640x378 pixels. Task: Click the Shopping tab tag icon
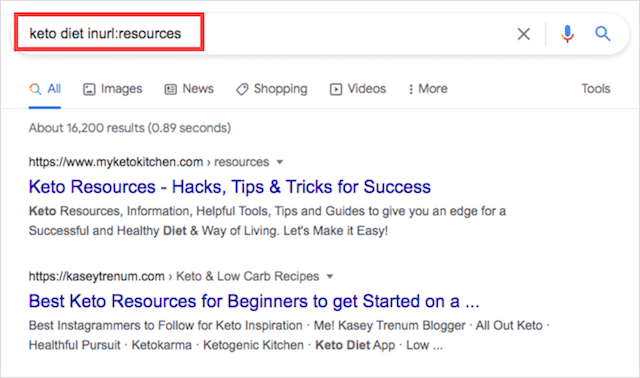(242, 89)
